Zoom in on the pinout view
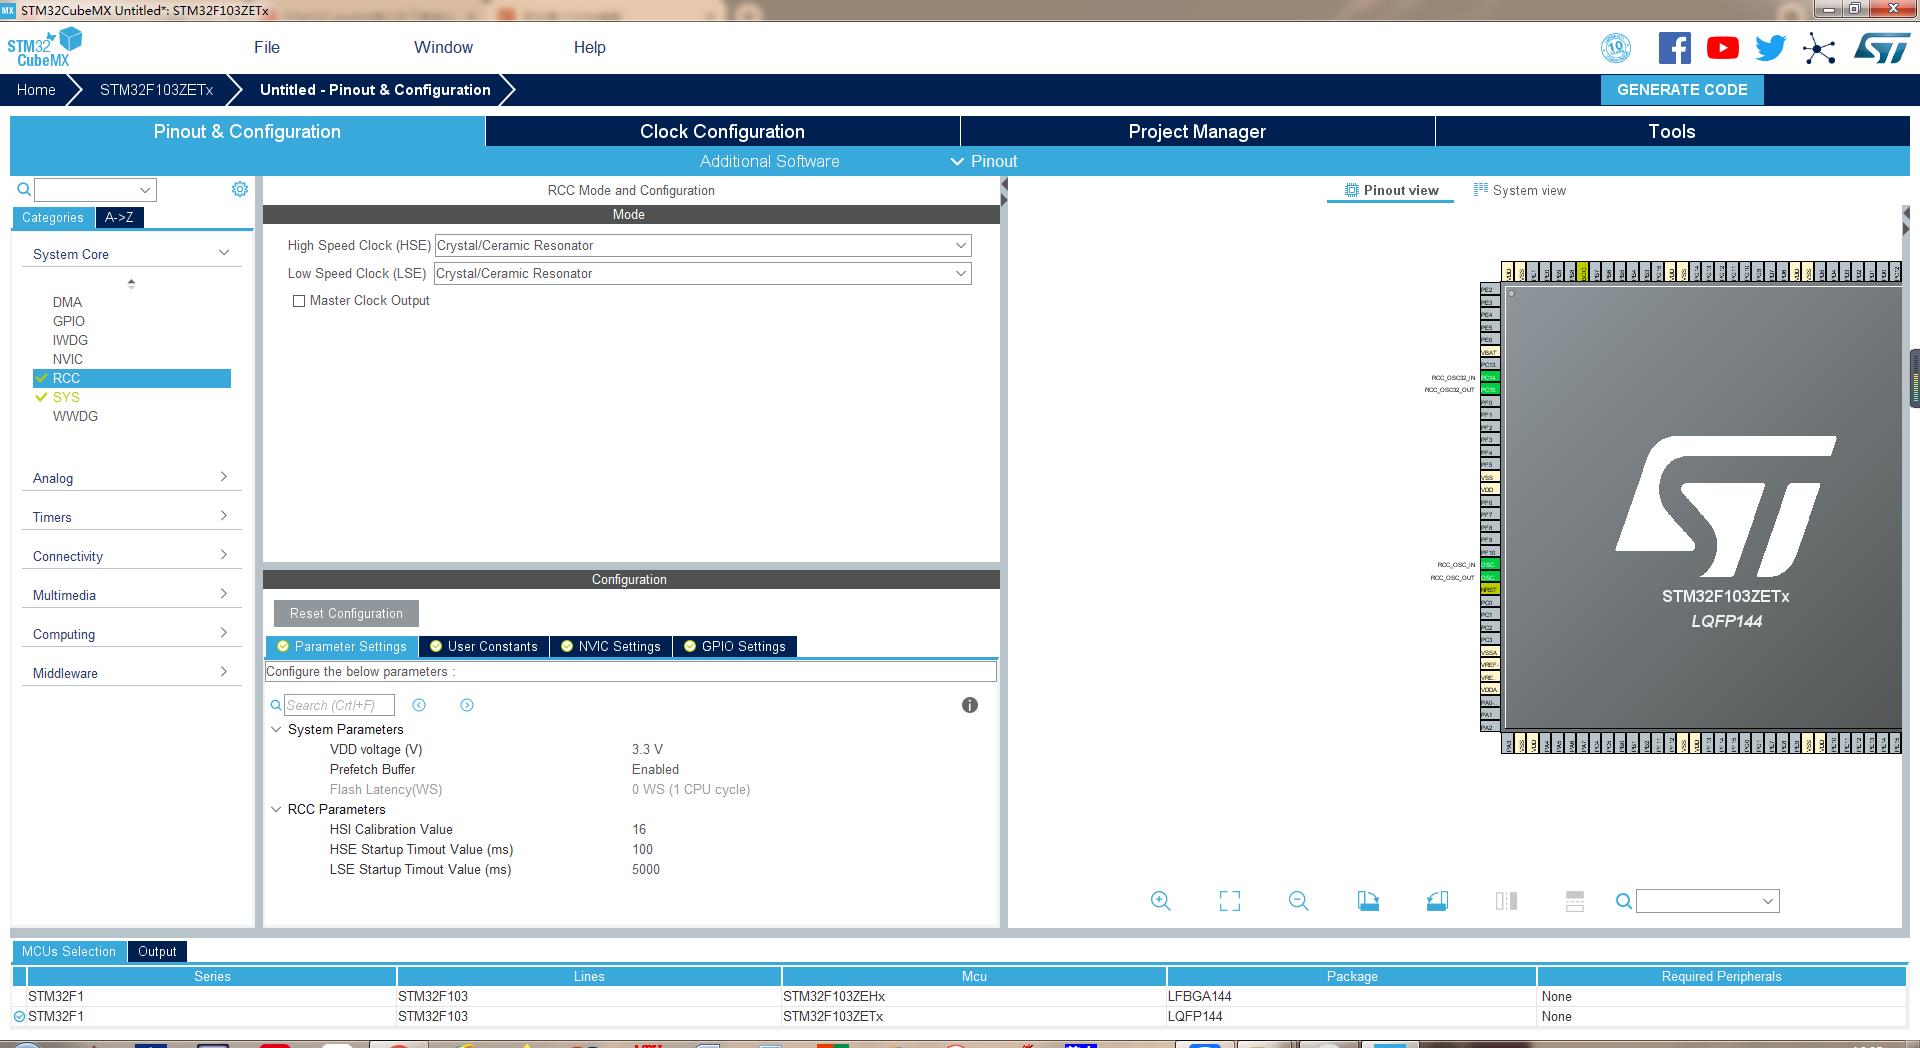This screenshot has height=1048, width=1920. [1161, 901]
